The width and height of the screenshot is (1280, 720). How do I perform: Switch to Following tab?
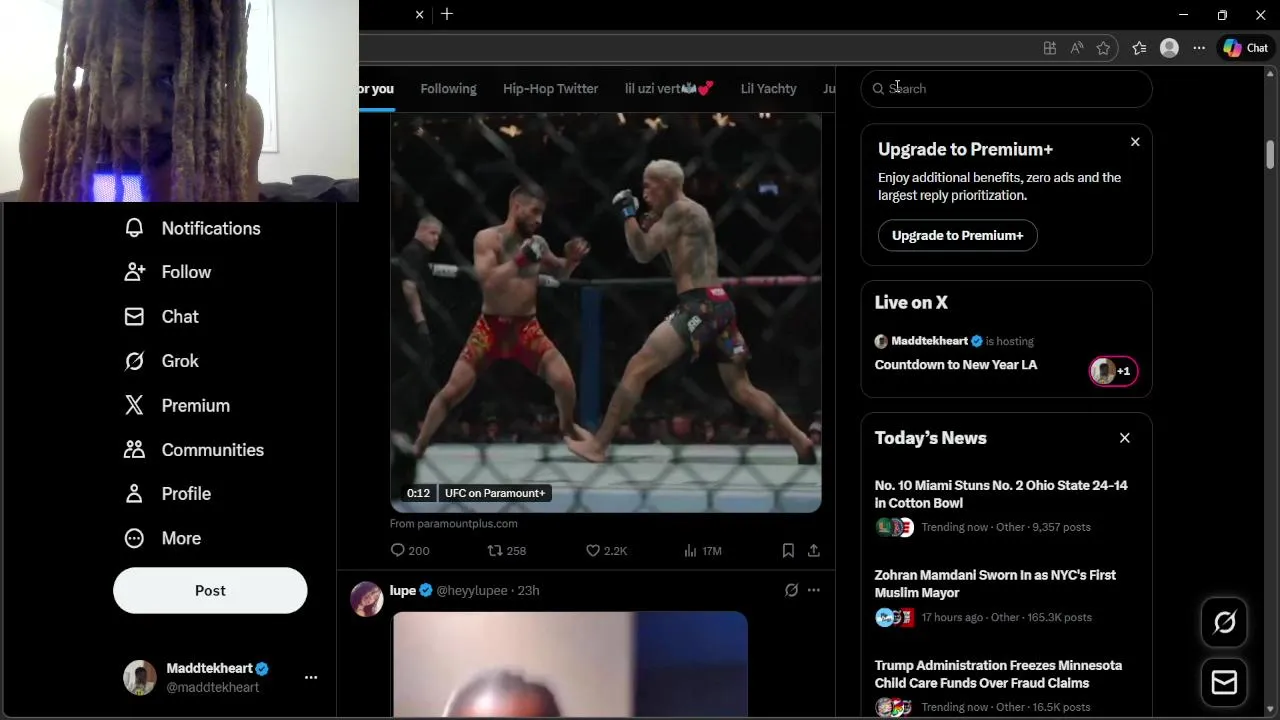point(448,89)
